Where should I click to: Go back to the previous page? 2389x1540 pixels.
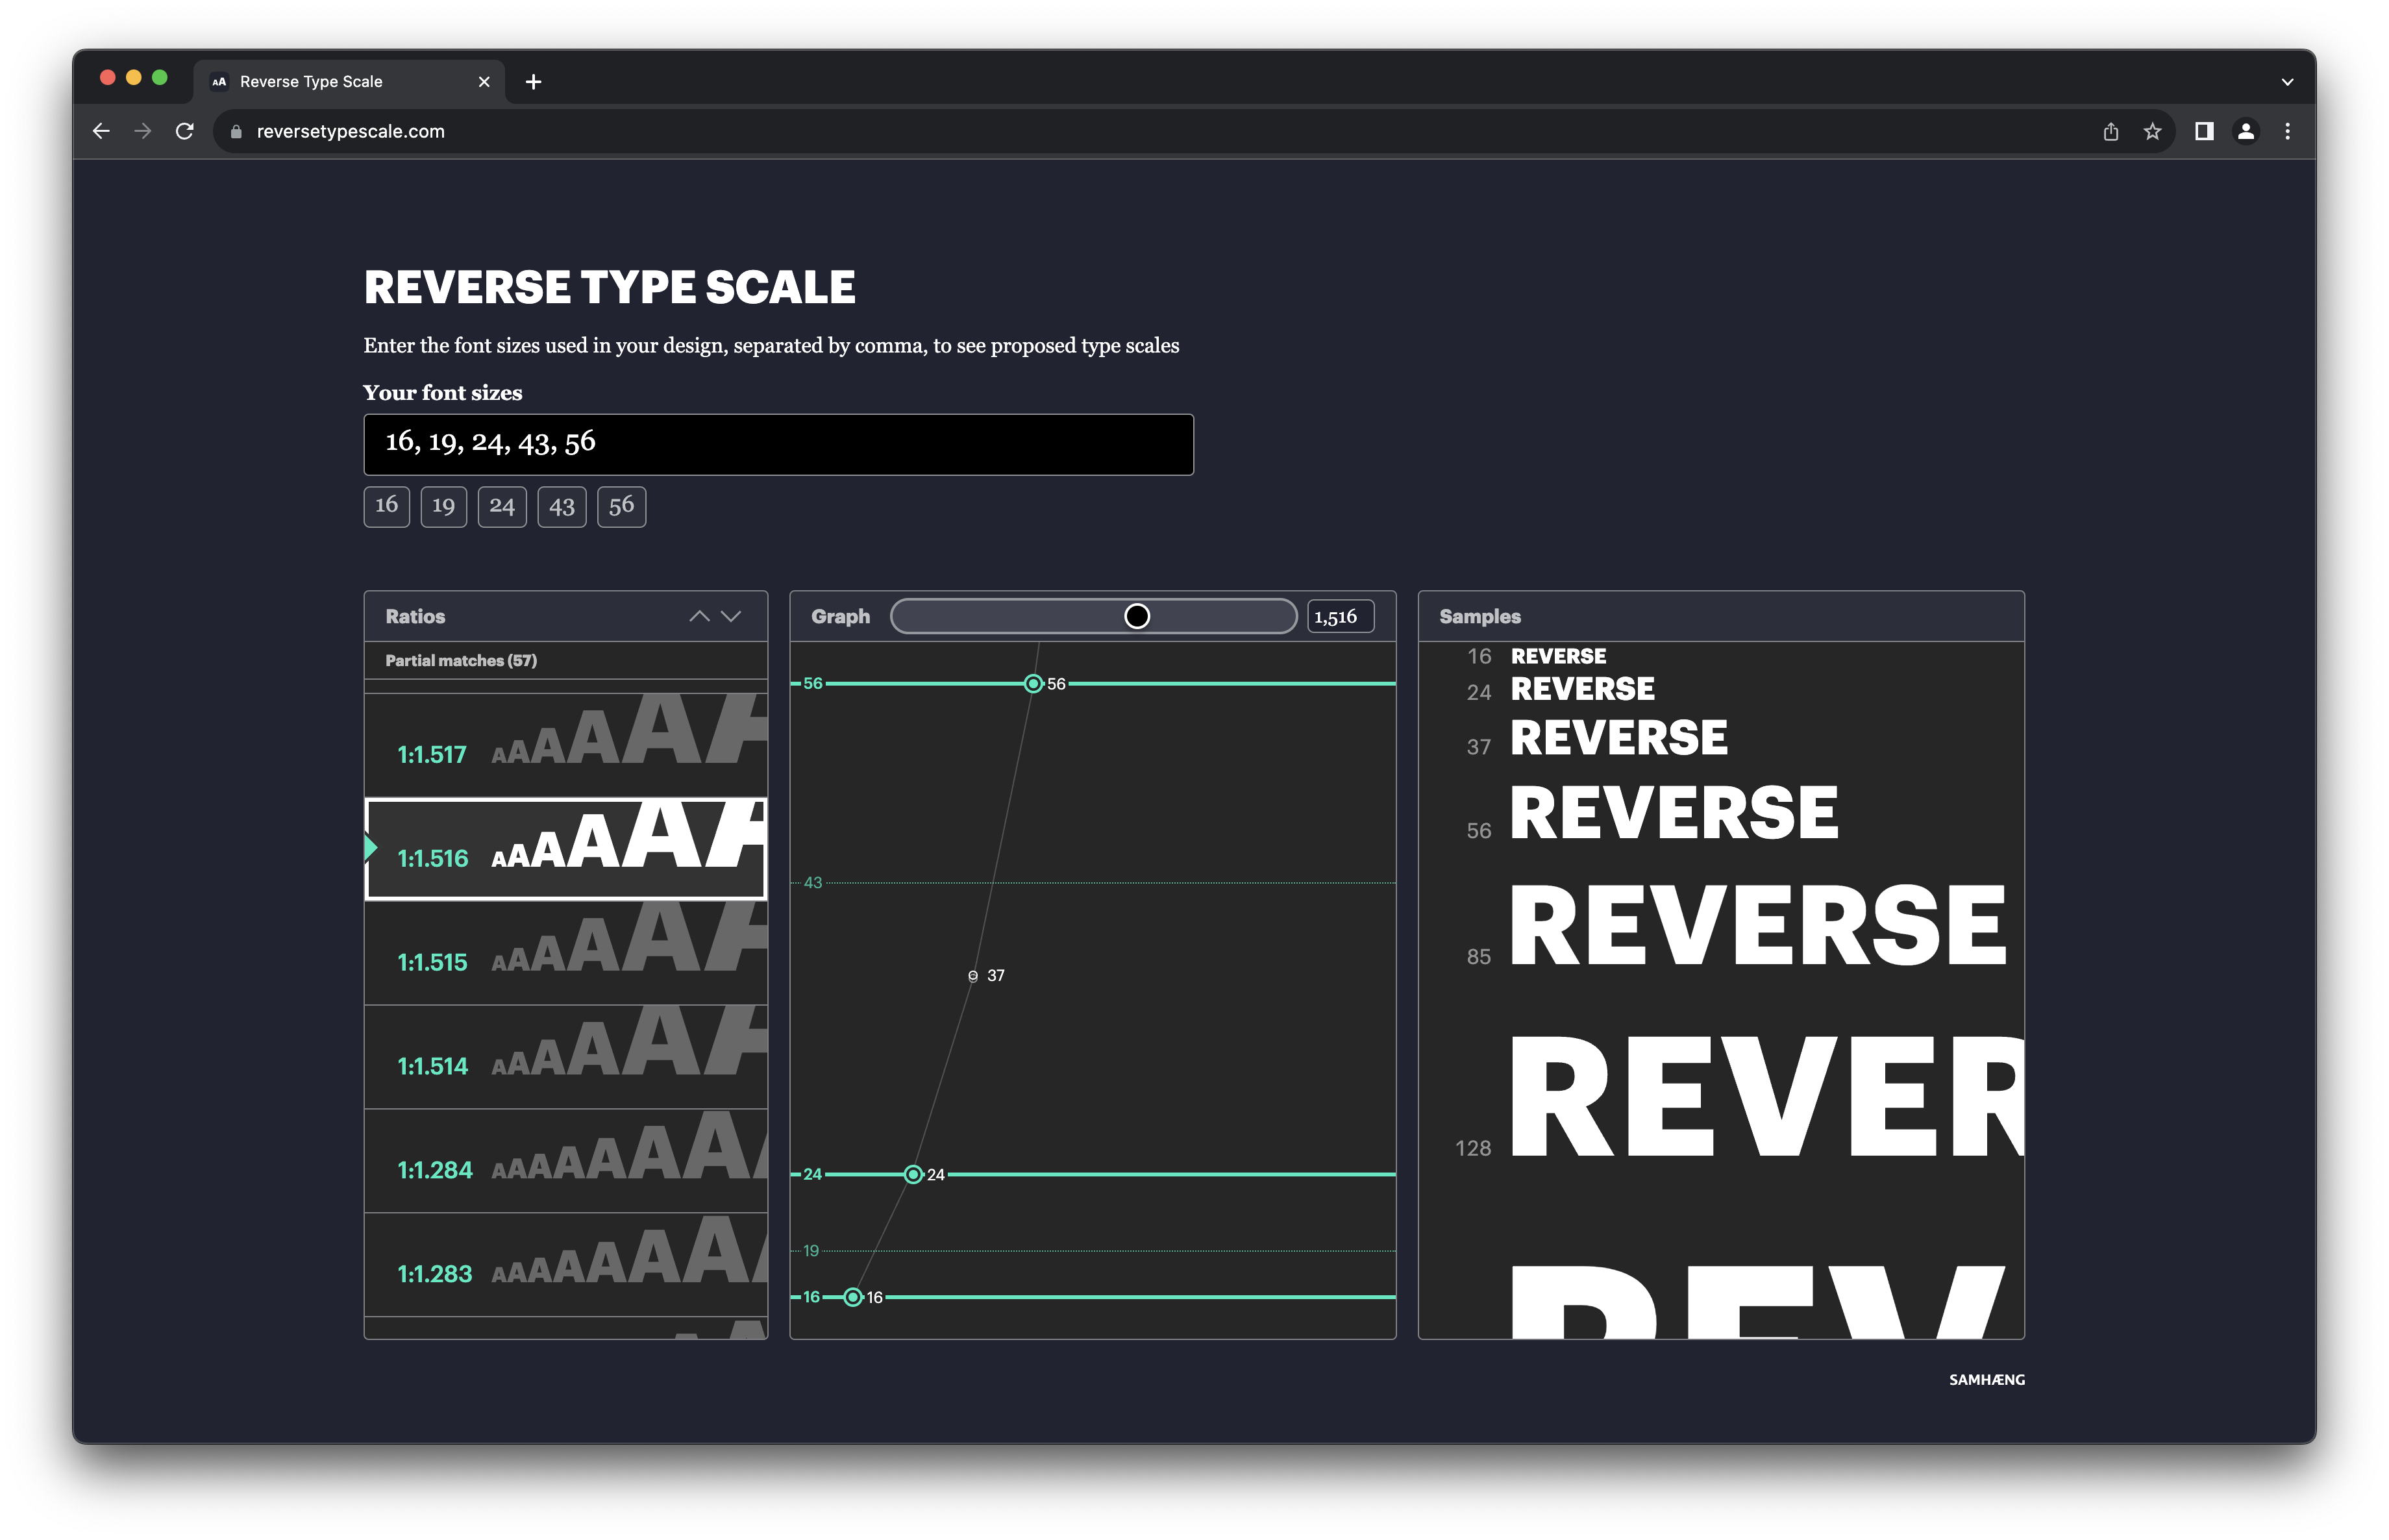click(101, 131)
